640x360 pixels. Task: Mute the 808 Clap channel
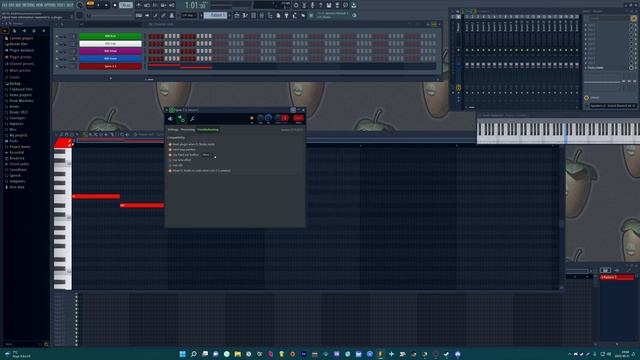coord(57,44)
